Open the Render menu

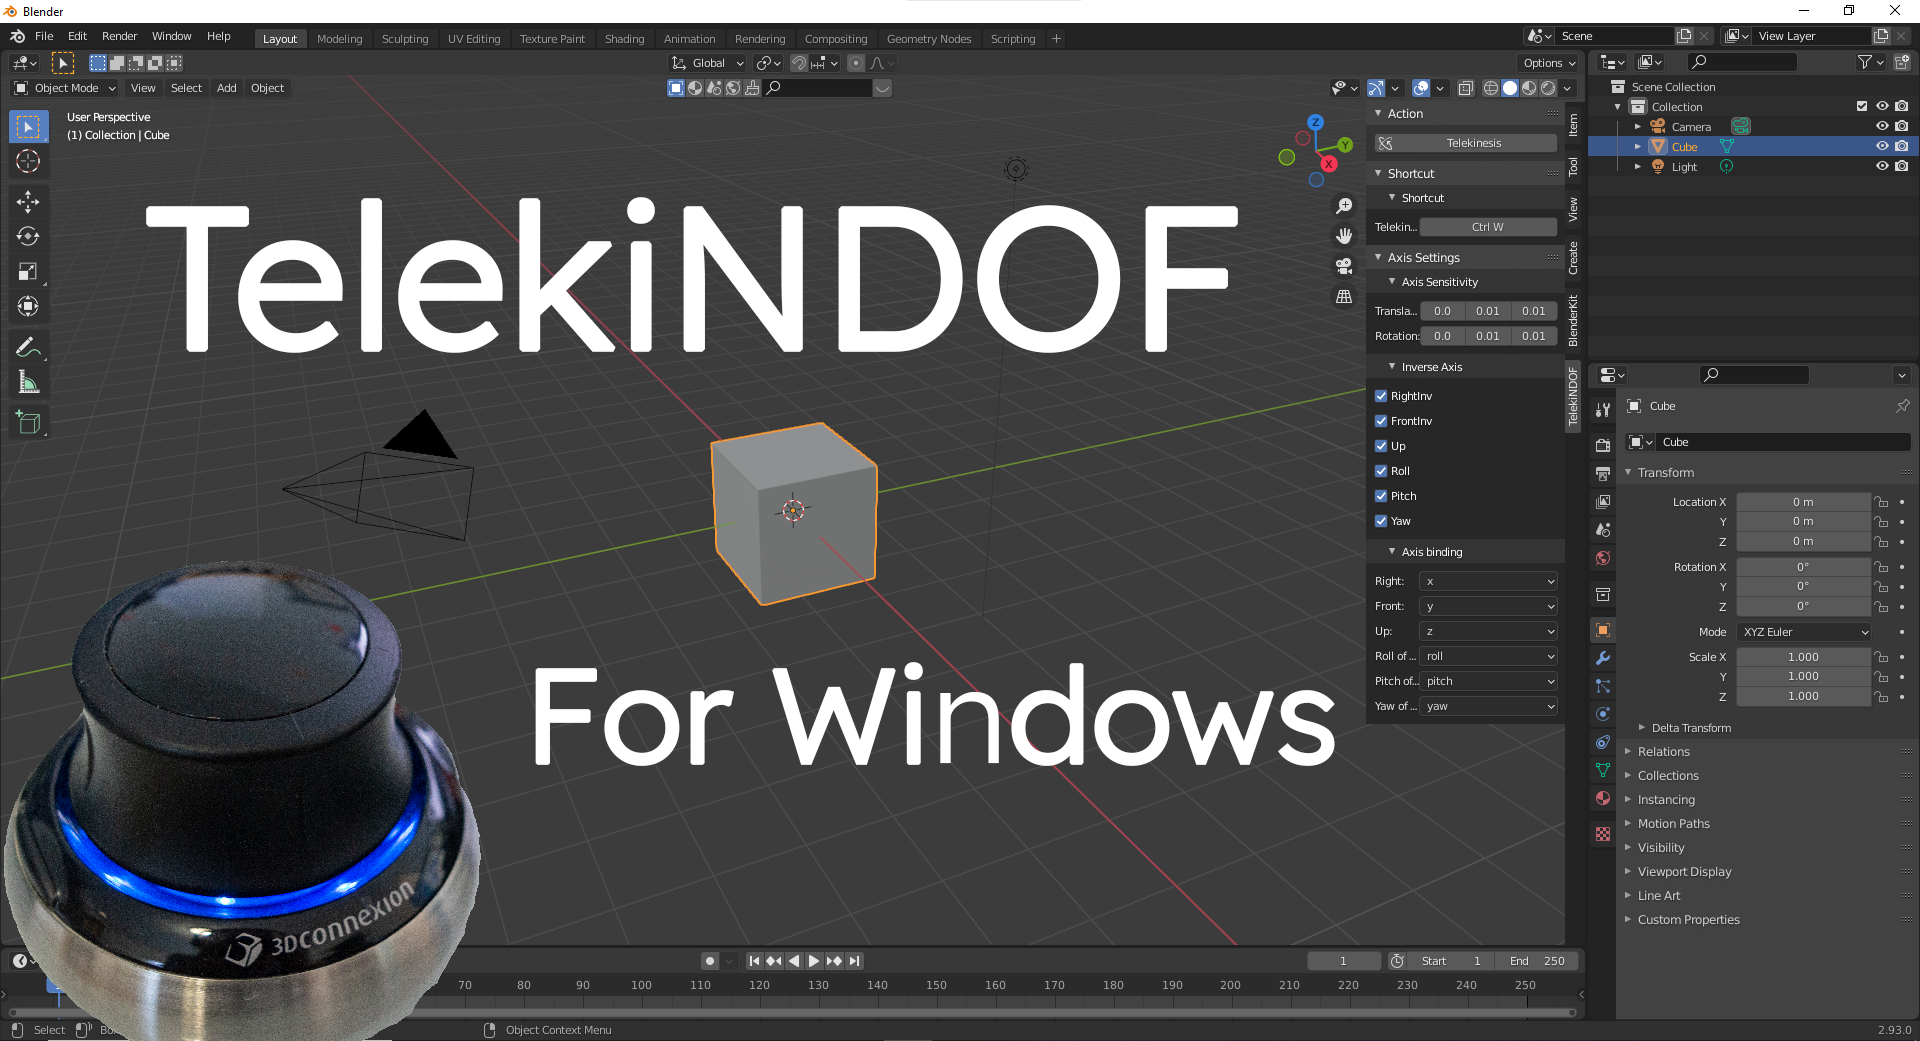[119, 36]
